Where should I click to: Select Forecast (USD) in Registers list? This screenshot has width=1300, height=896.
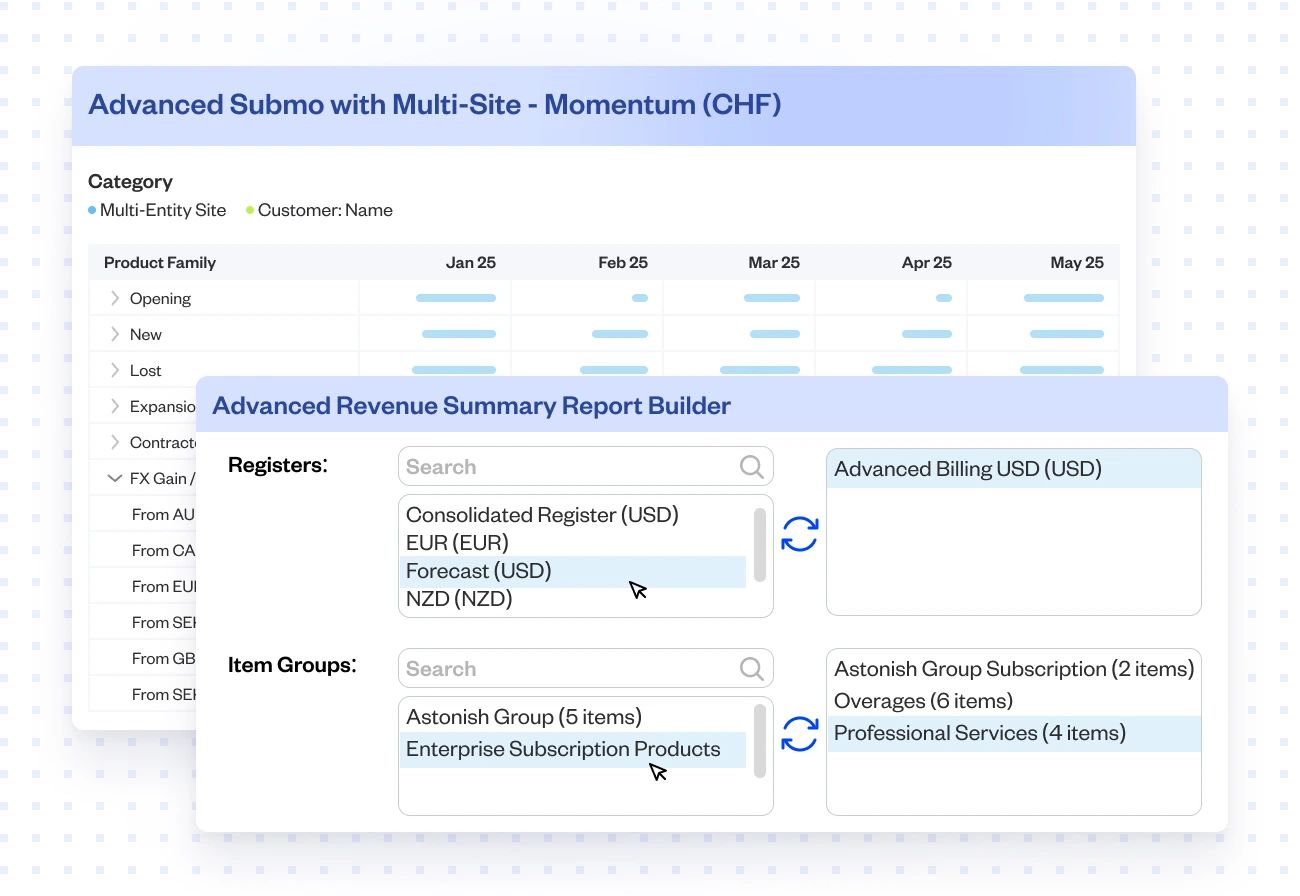478,571
